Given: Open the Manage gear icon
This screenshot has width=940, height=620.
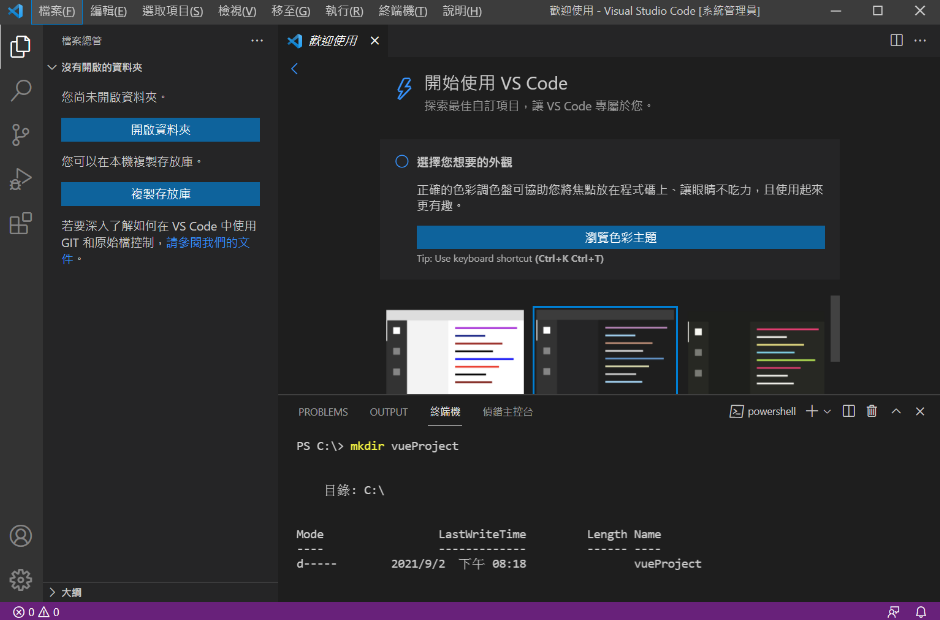Looking at the screenshot, I should (20, 580).
